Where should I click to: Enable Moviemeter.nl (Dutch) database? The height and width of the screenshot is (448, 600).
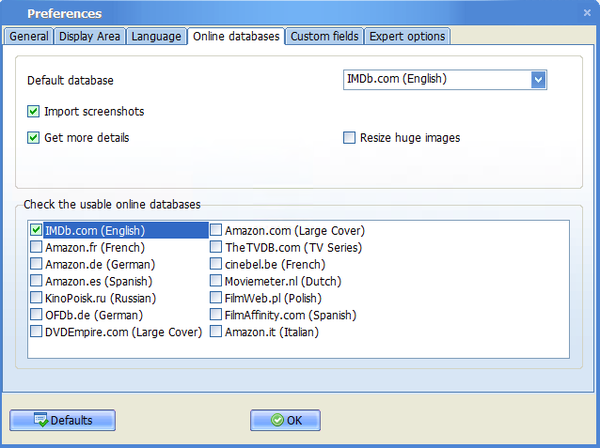[x=216, y=280]
